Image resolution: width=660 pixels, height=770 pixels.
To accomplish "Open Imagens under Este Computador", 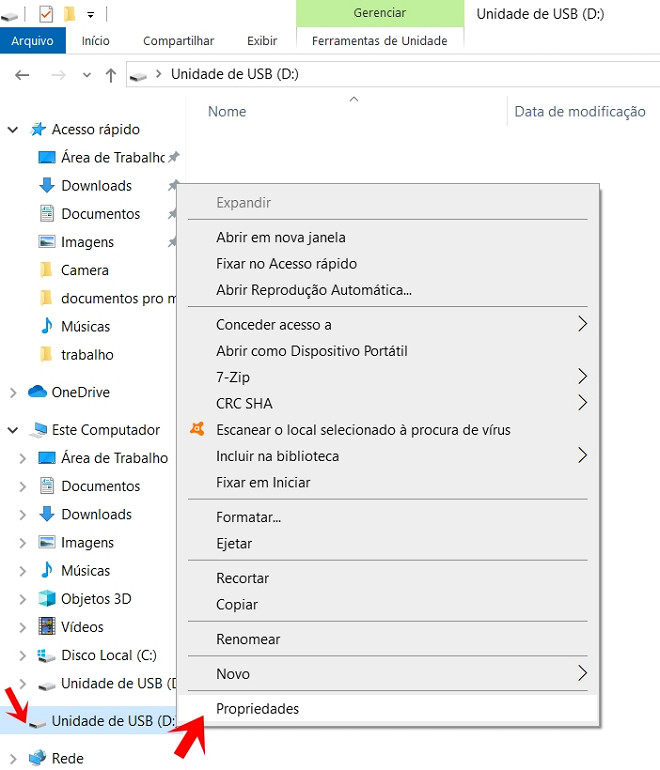I will click(x=87, y=543).
